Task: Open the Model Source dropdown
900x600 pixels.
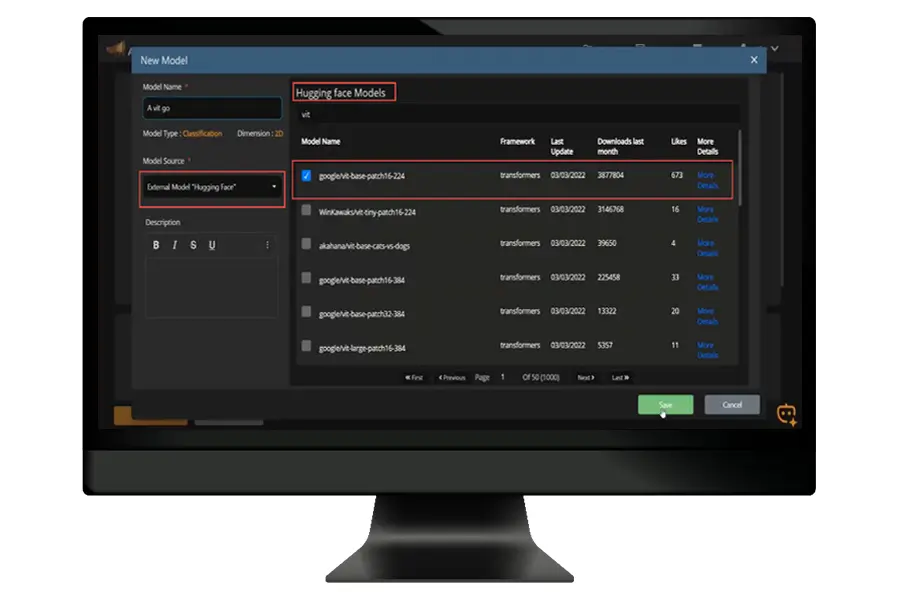Action: (212, 187)
